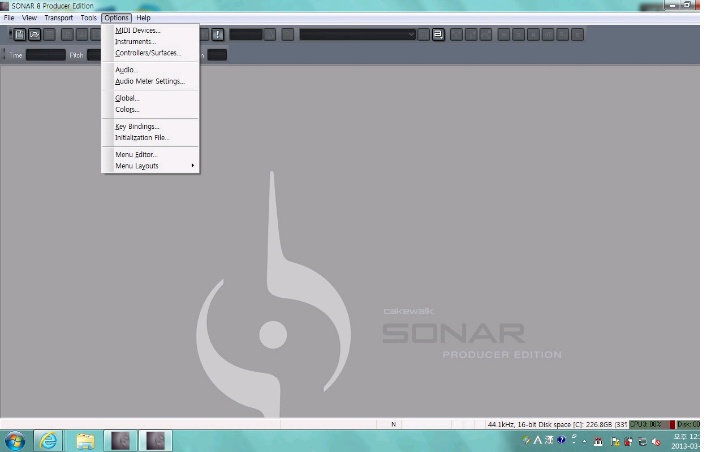Click the blue help question tray icon

tap(561, 440)
